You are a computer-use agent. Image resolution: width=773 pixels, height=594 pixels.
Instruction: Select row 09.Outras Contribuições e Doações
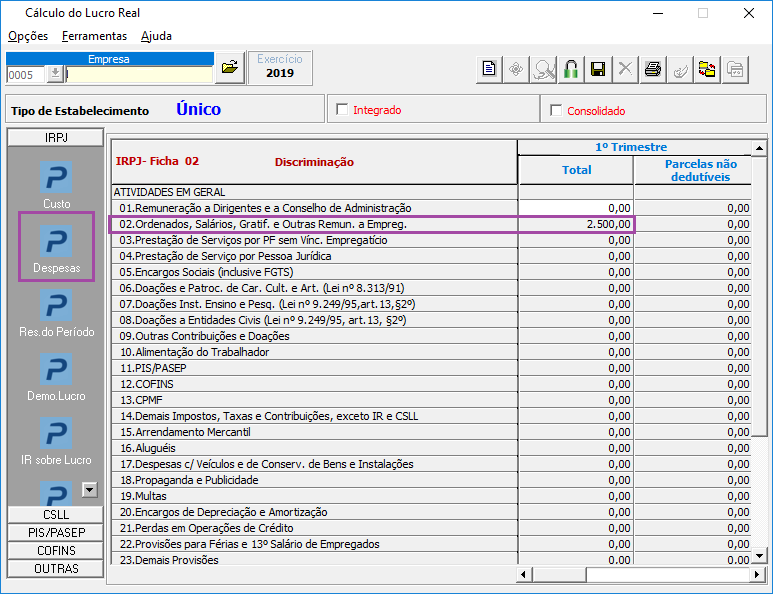coord(315,336)
